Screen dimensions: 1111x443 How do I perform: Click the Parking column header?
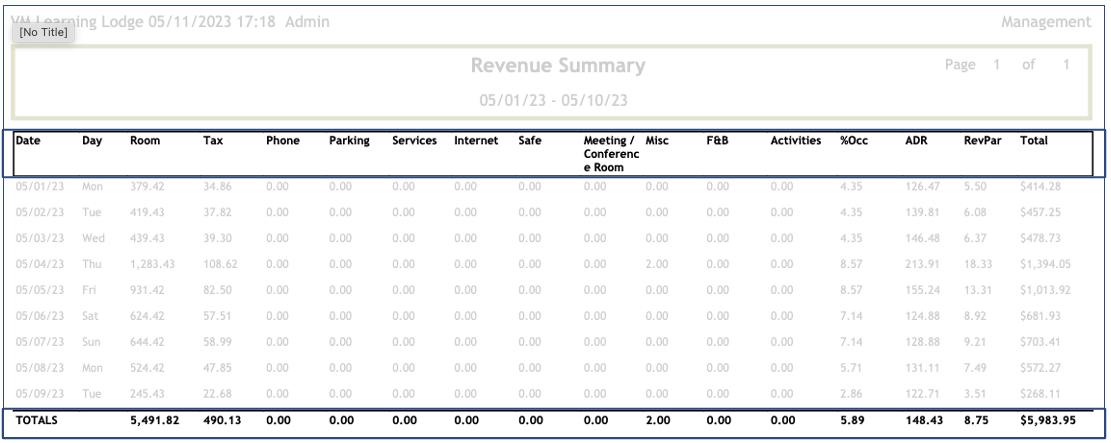coord(348,142)
